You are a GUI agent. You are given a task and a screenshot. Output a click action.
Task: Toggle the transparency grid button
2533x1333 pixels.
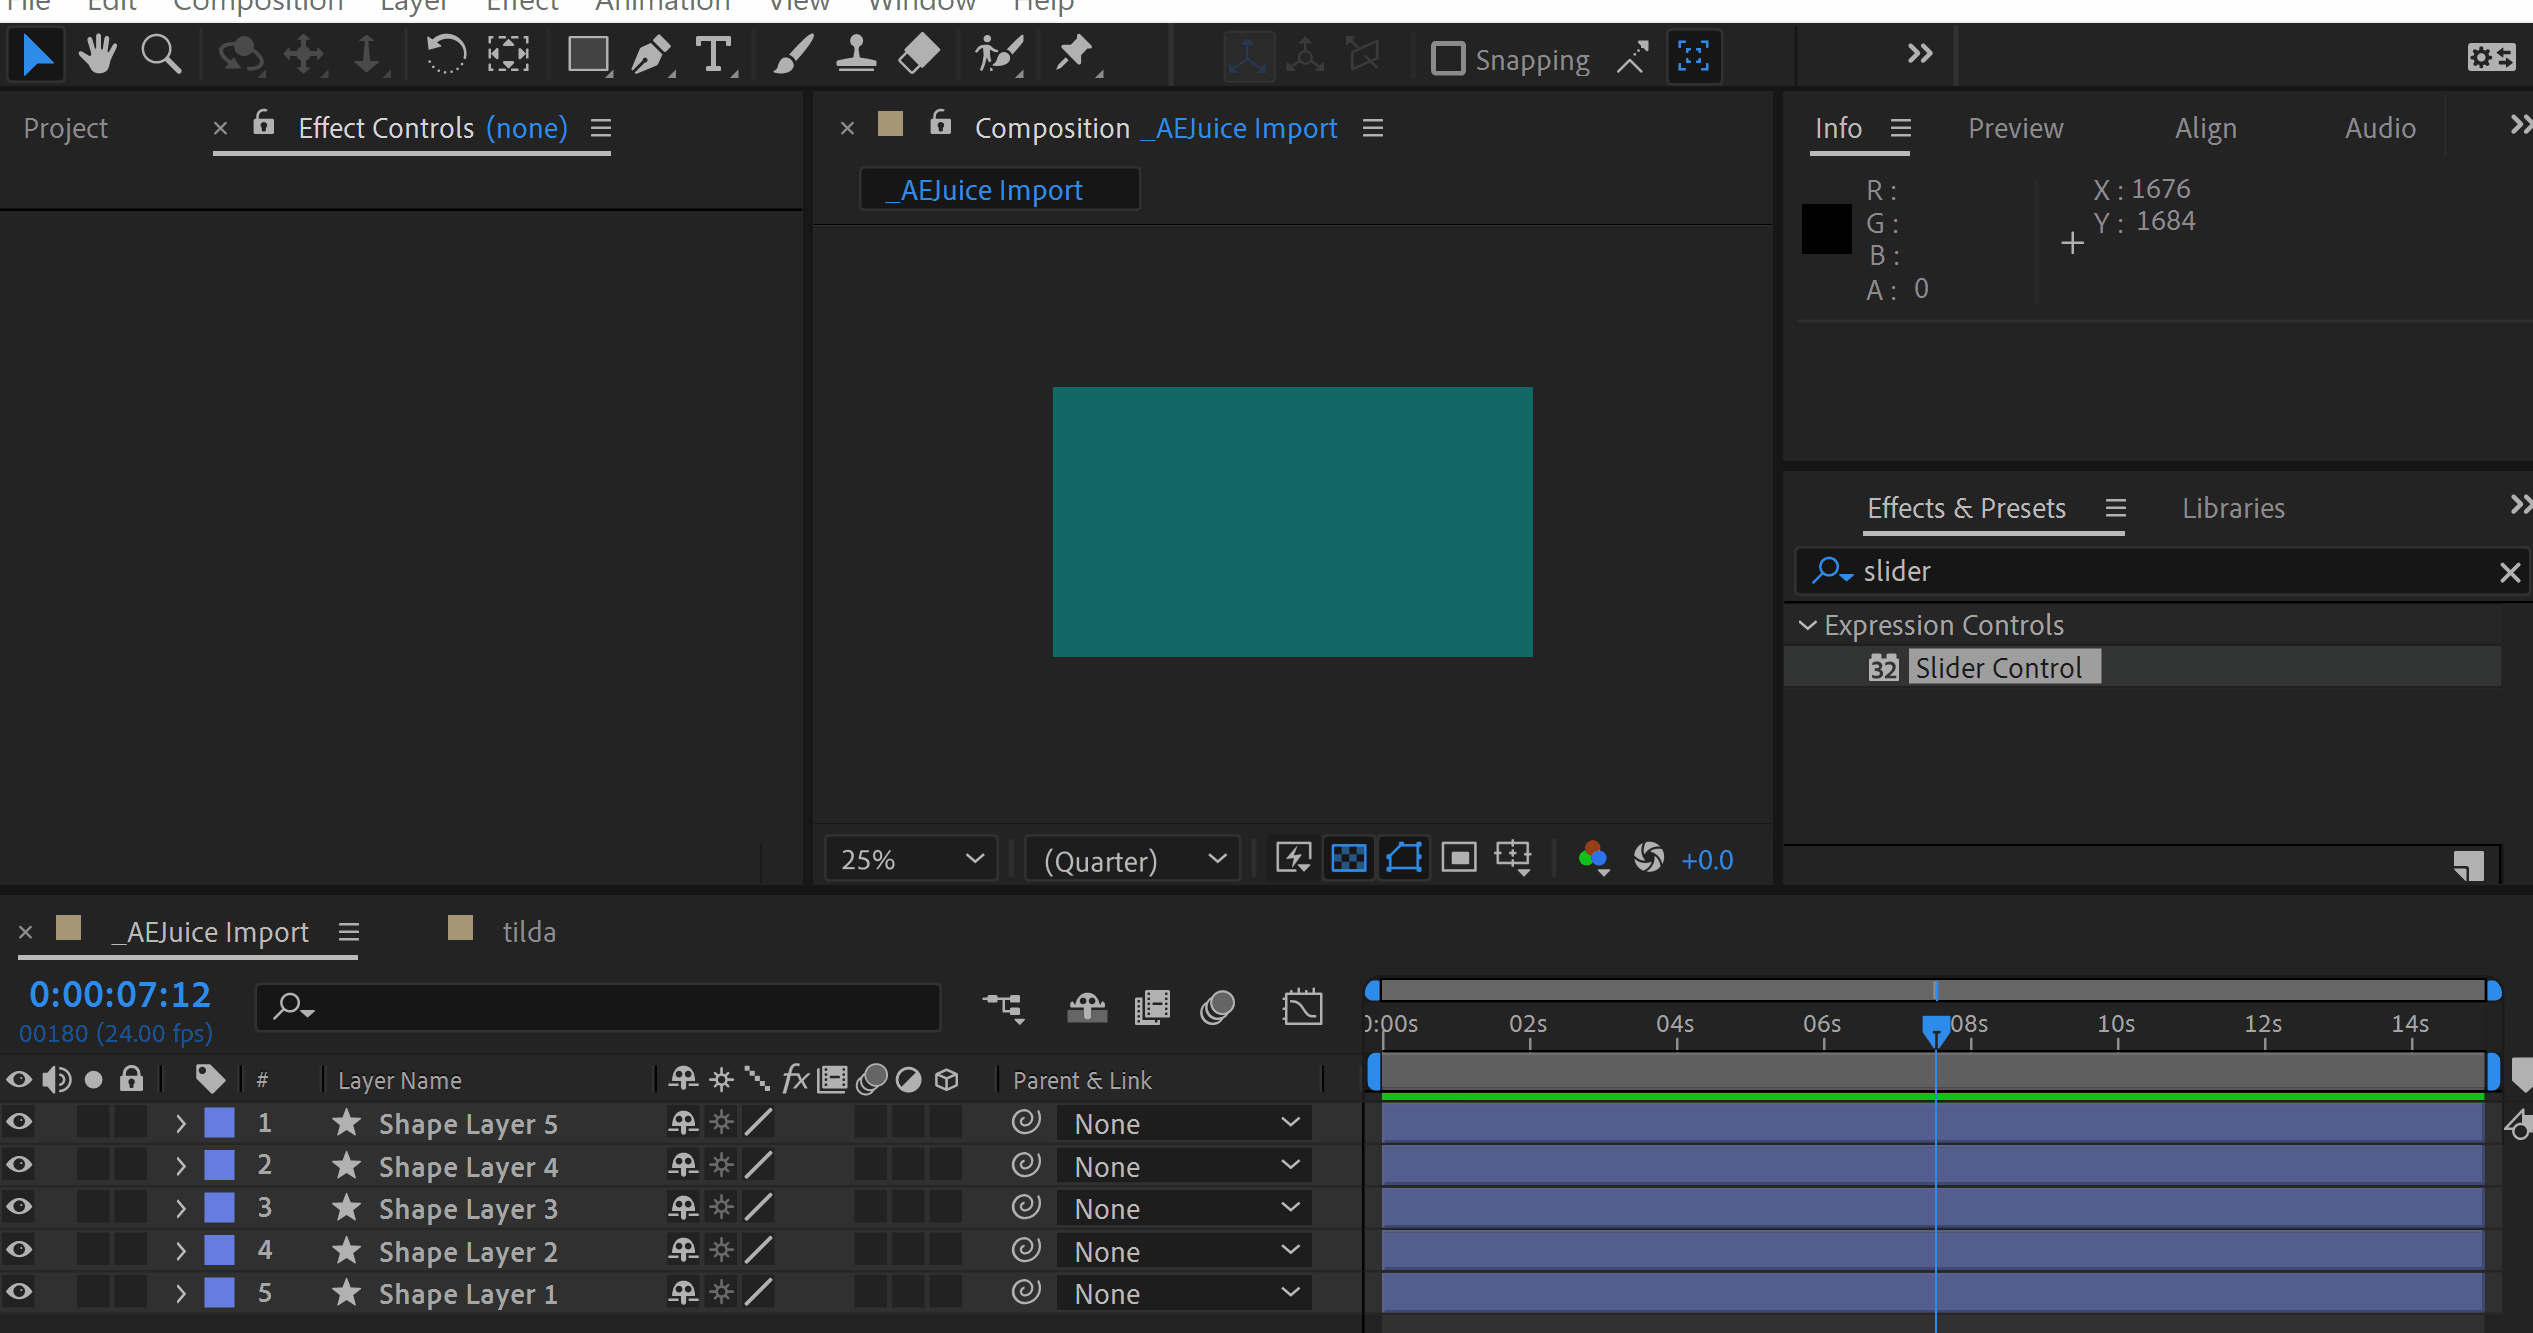(1349, 858)
